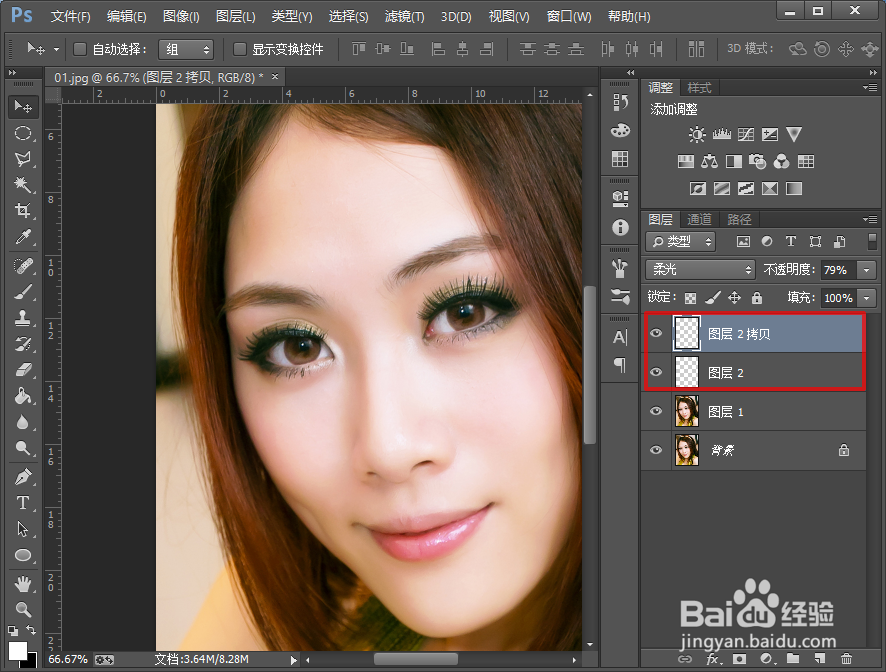
Task: Select the Hand tool
Action: point(23,583)
